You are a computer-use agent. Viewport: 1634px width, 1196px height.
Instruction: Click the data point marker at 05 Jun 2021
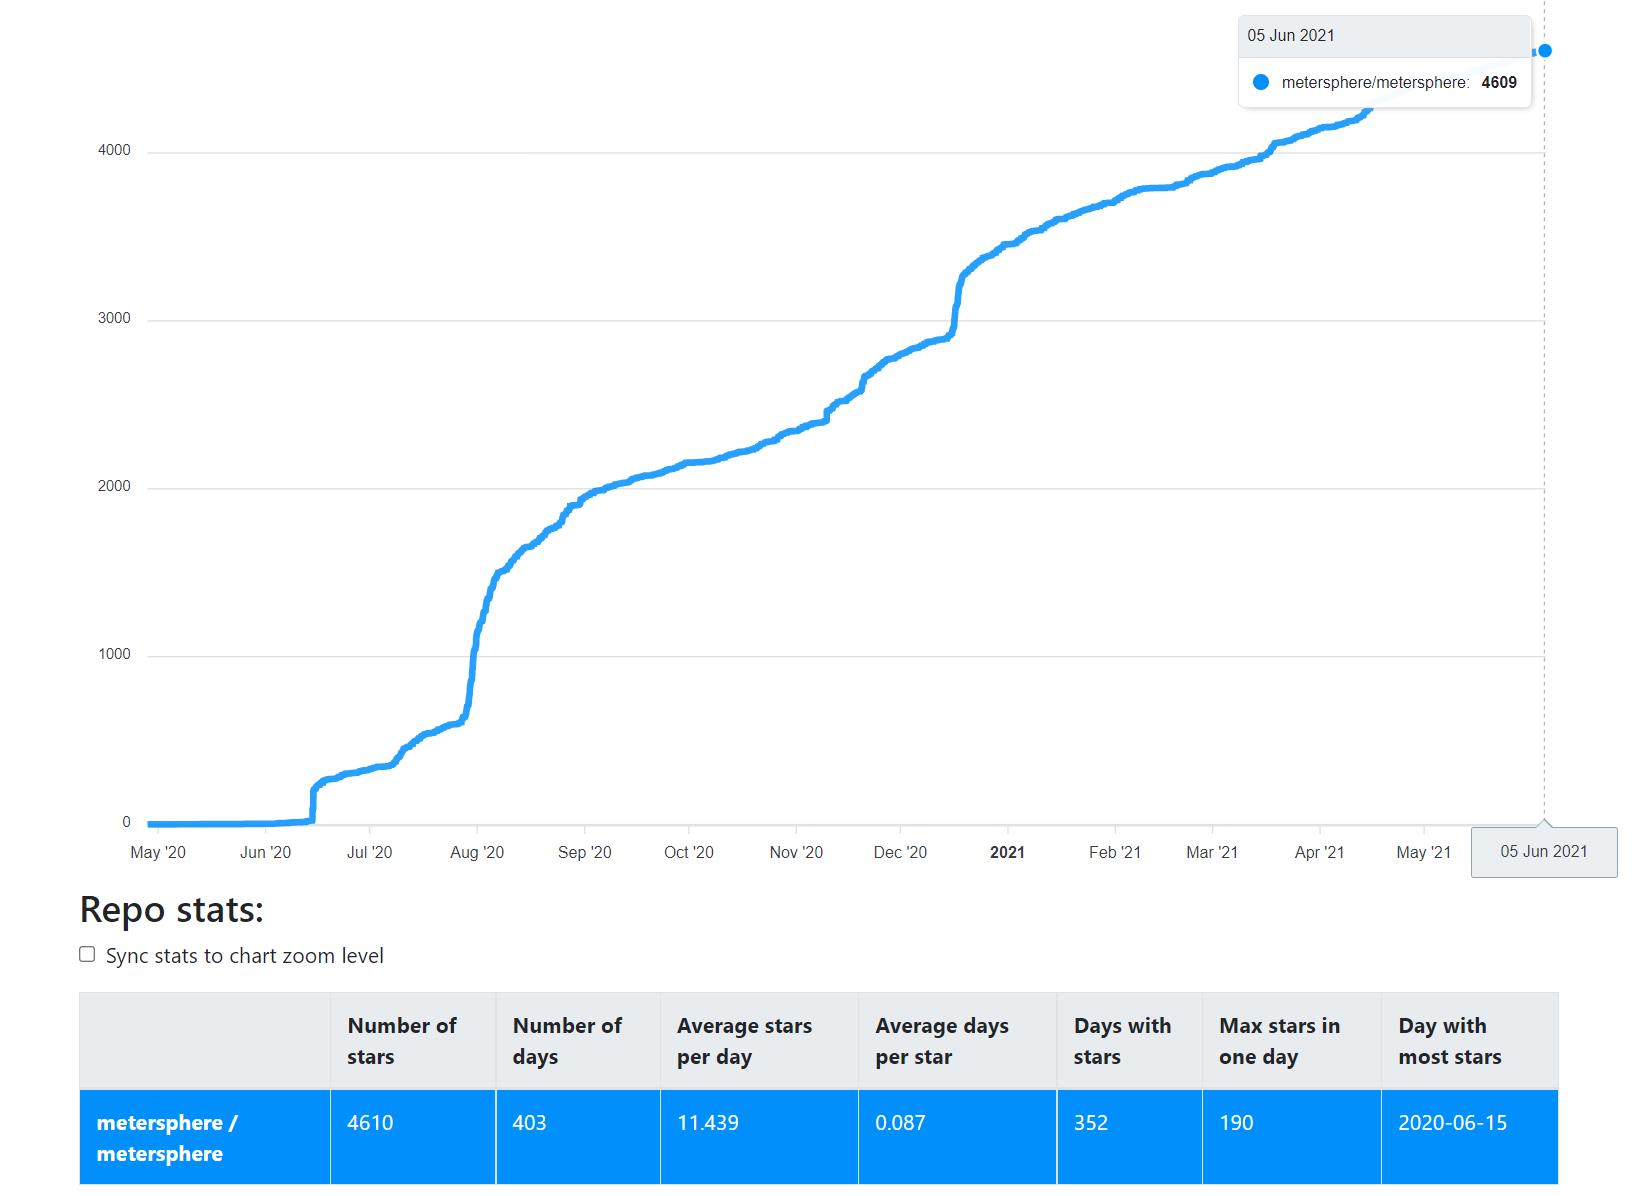click(1545, 51)
